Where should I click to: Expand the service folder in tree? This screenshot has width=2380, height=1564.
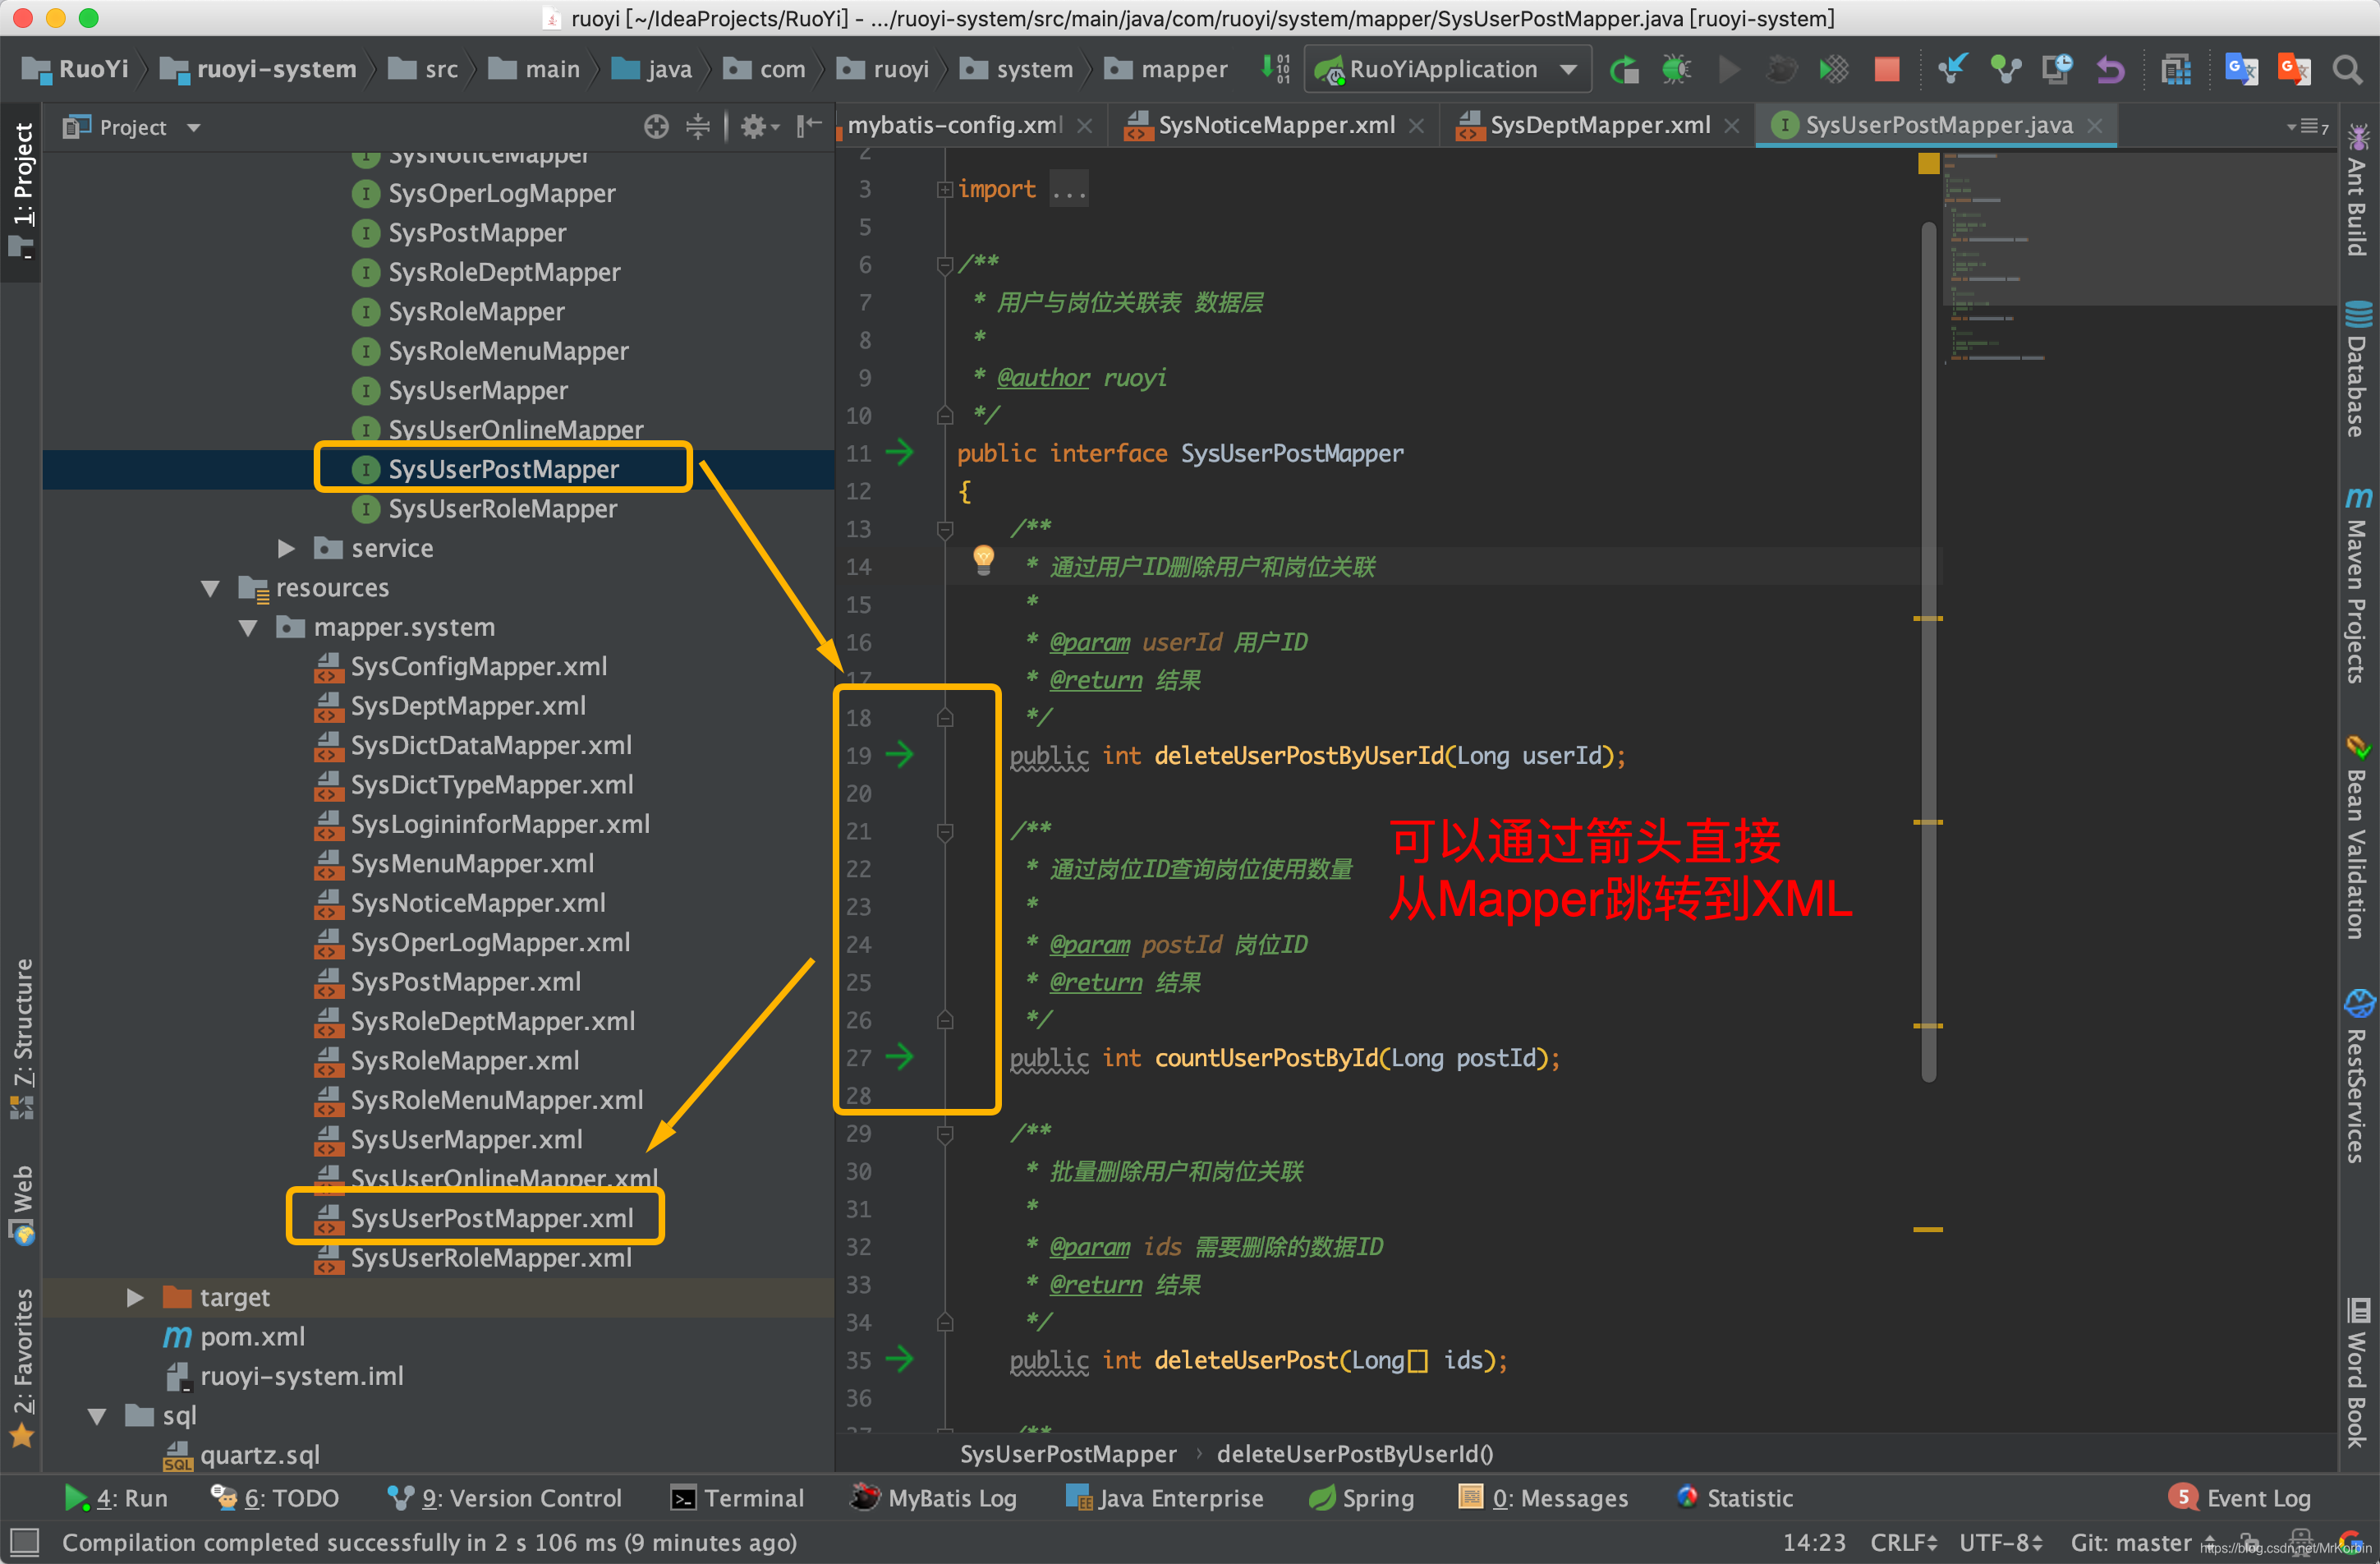click(286, 548)
